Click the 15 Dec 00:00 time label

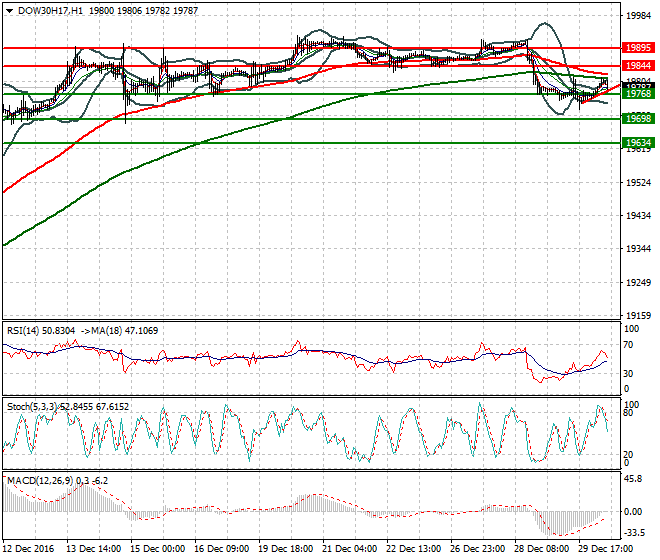point(157,549)
